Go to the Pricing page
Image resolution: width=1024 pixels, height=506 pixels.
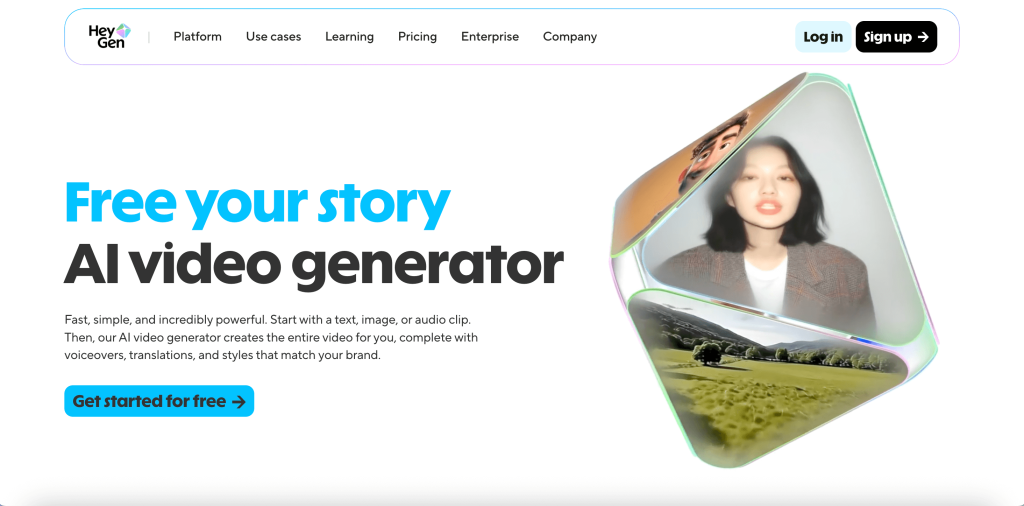point(417,37)
